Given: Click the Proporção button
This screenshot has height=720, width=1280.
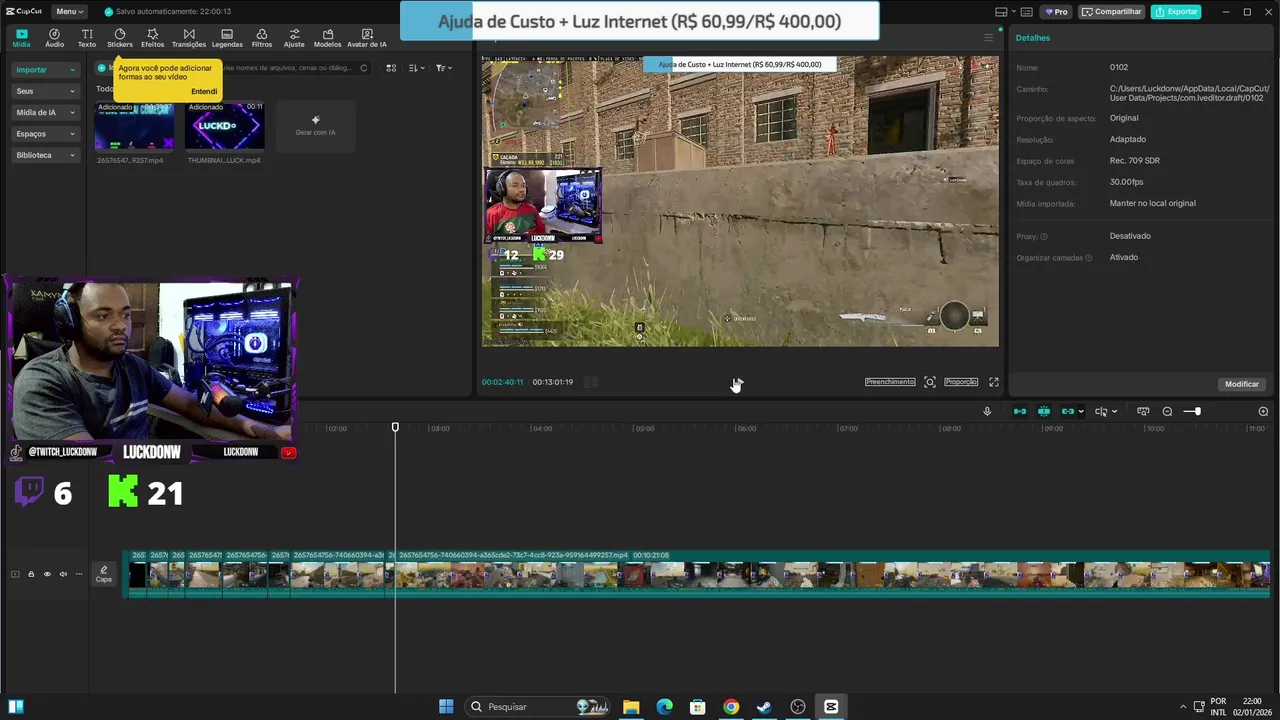Looking at the screenshot, I should (961, 382).
